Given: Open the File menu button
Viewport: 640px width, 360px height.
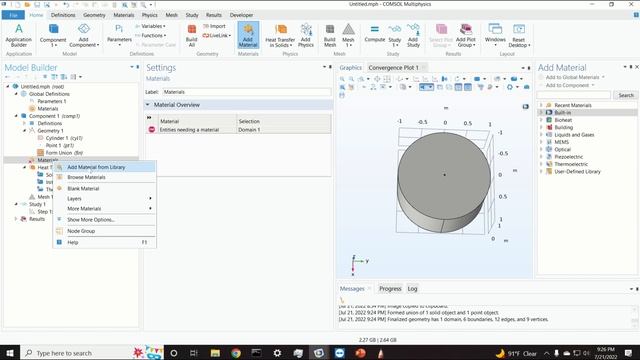Looking at the screenshot, I should (x=13, y=15).
